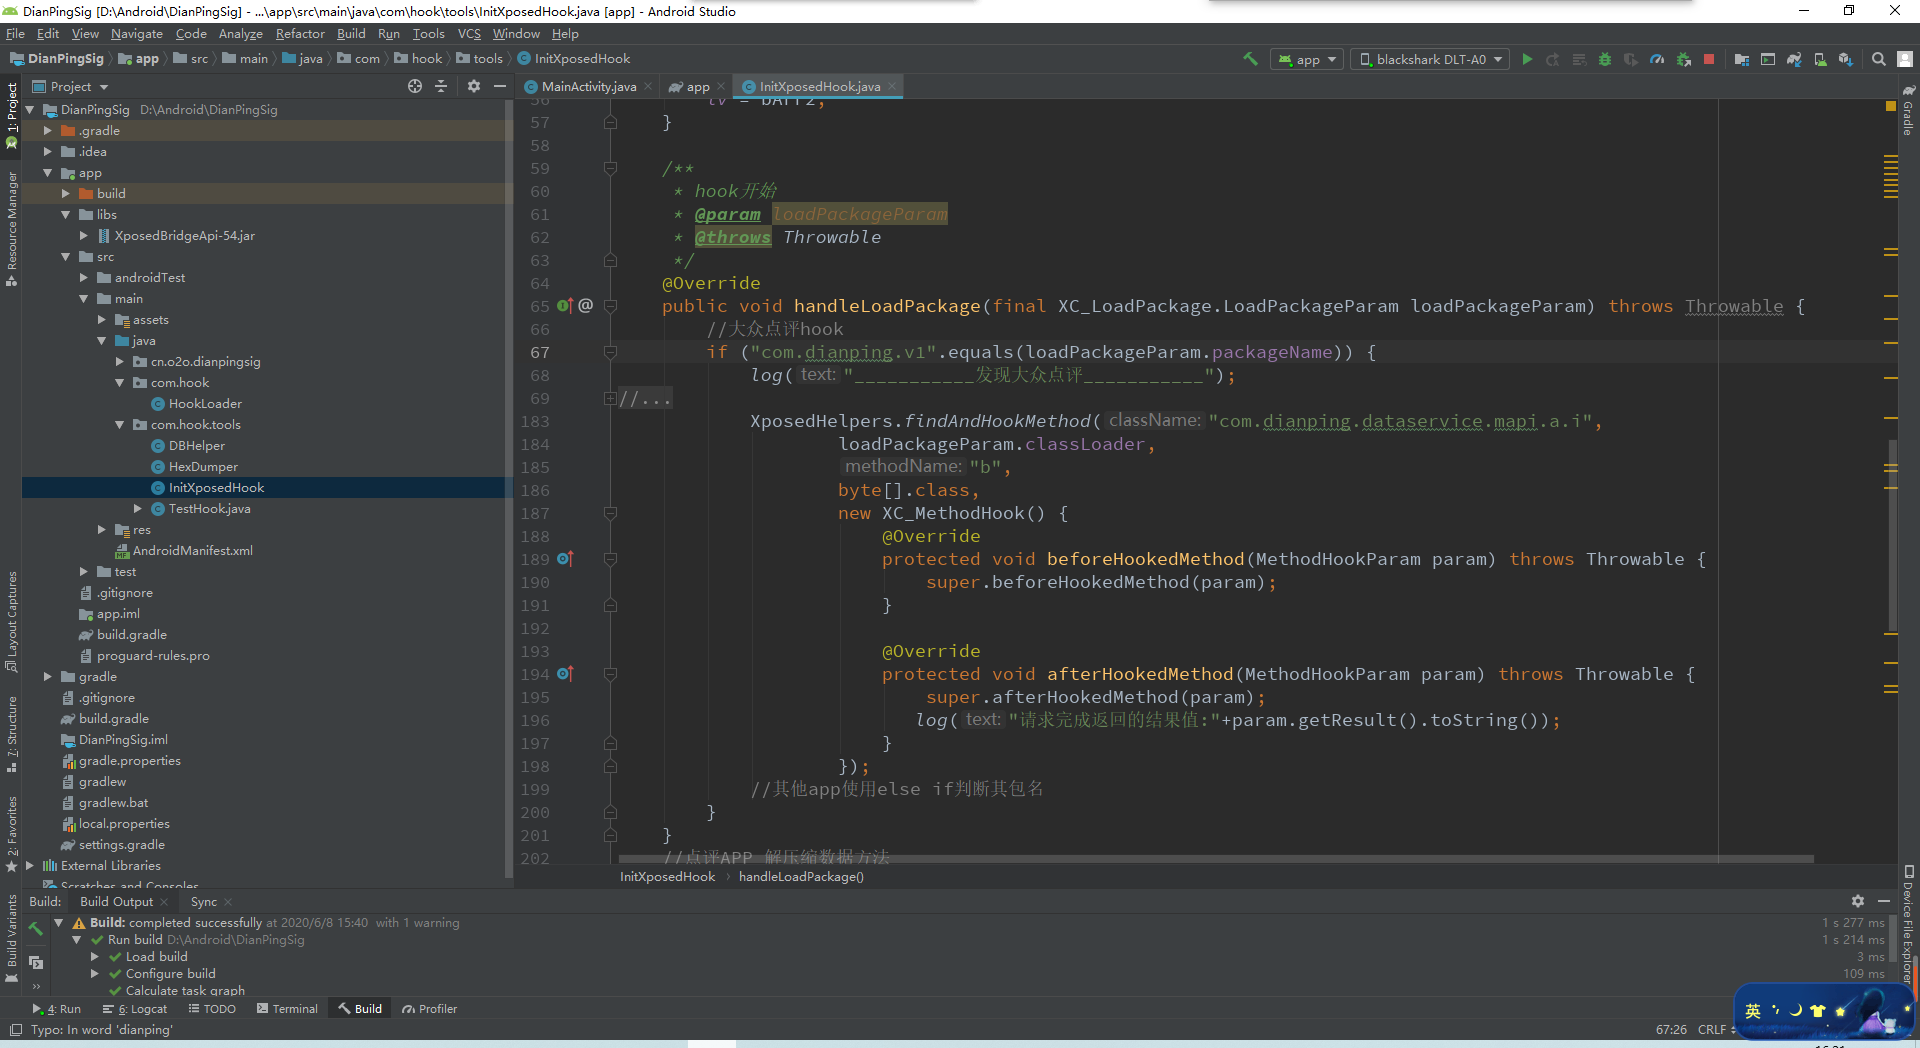Image resolution: width=1920 pixels, height=1048 pixels.
Task: Open the Analyze menu
Action: pyautogui.click(x=240, y=34)
